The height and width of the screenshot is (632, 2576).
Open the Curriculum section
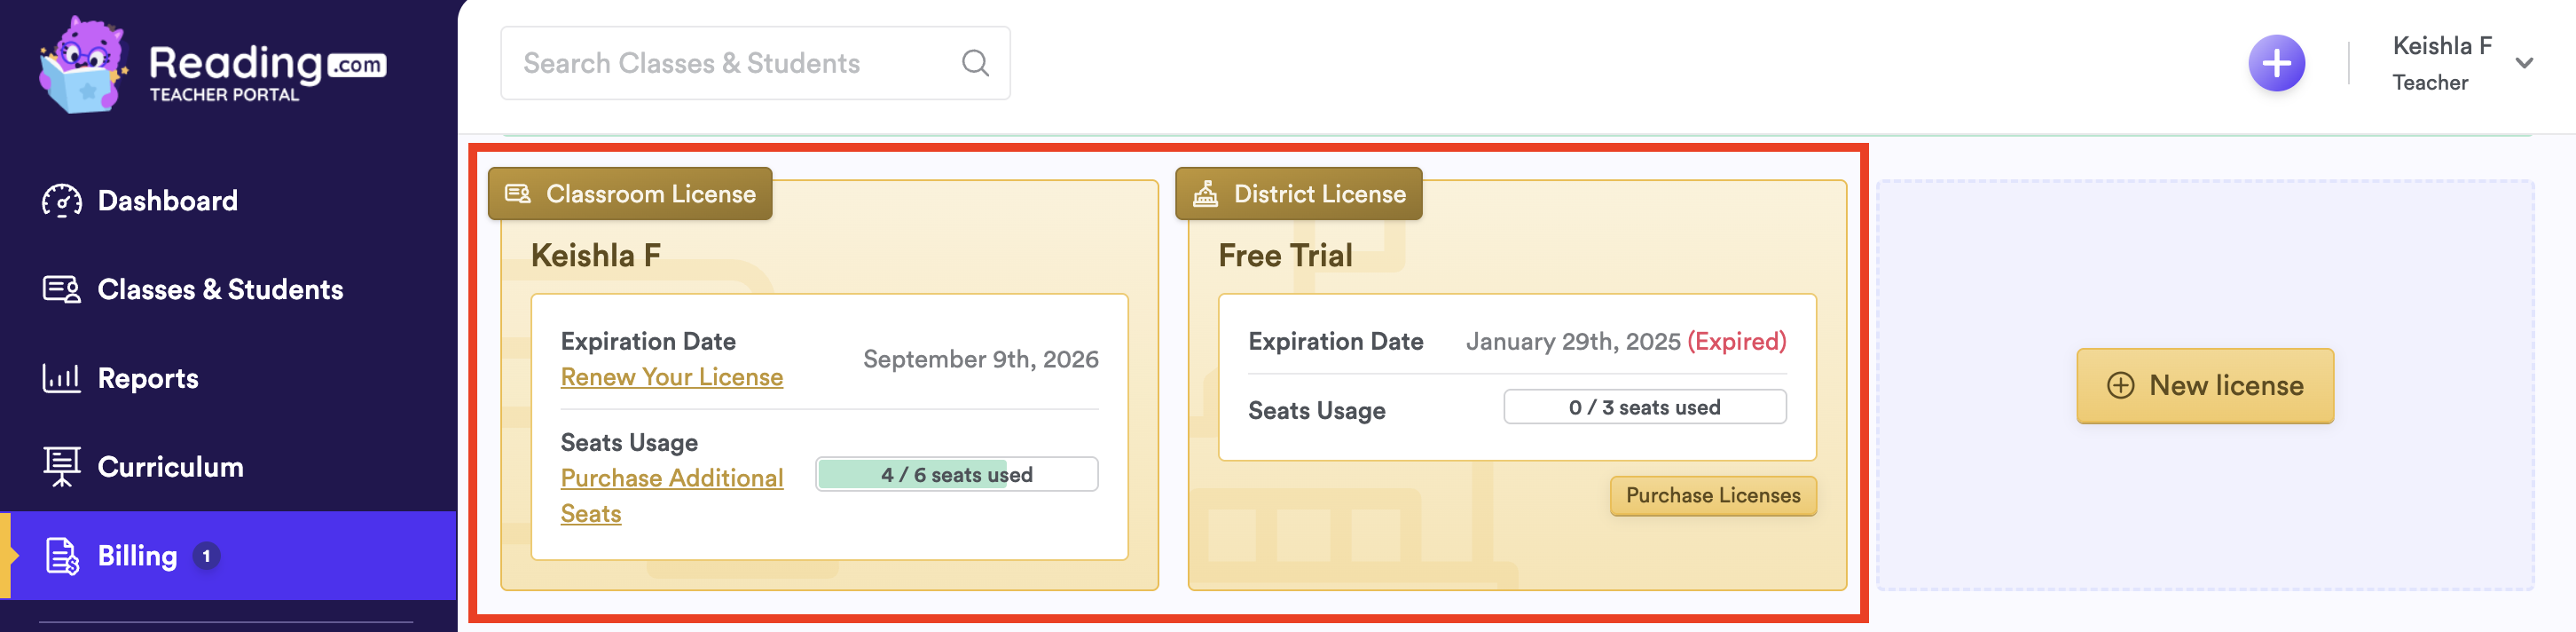(170, 467)
